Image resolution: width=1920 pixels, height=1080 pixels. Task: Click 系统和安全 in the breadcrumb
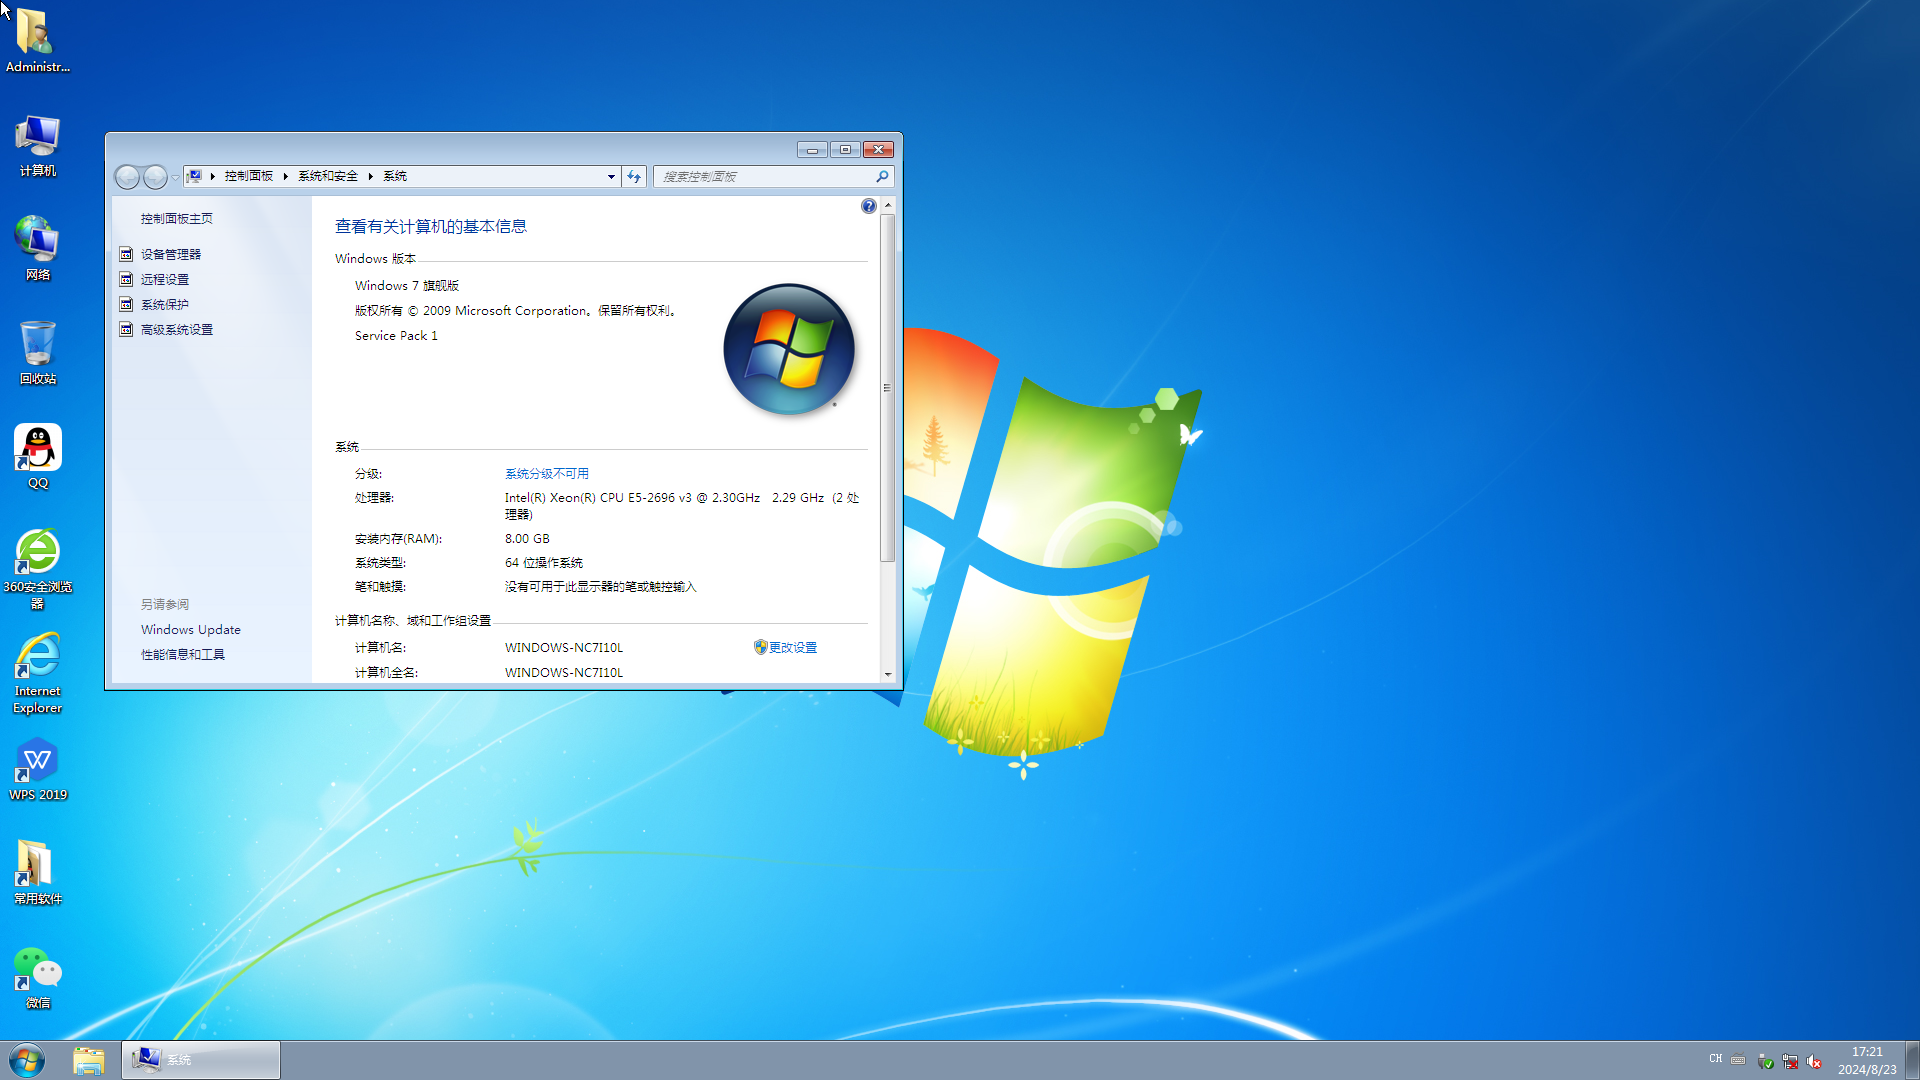coord(328,176)
